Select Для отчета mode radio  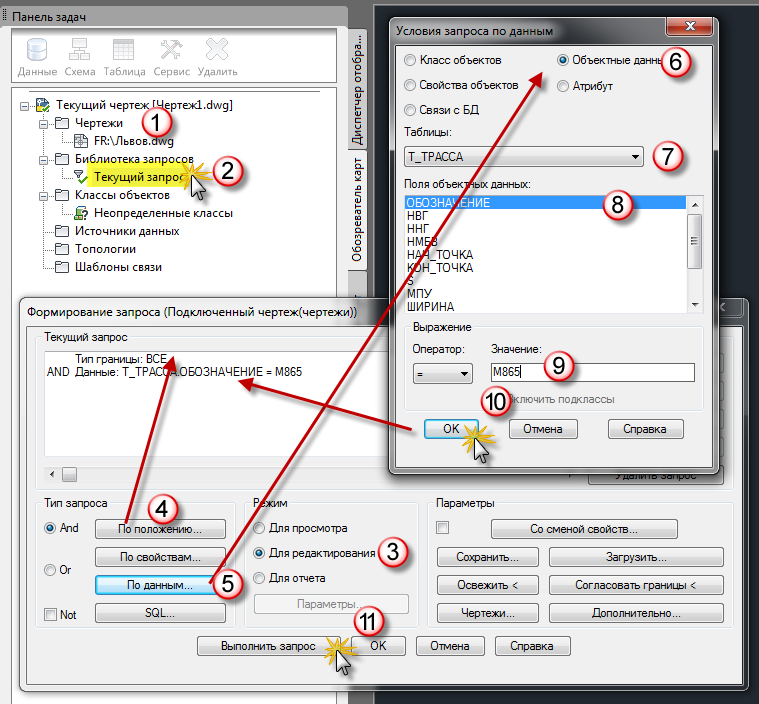point(259,578)
